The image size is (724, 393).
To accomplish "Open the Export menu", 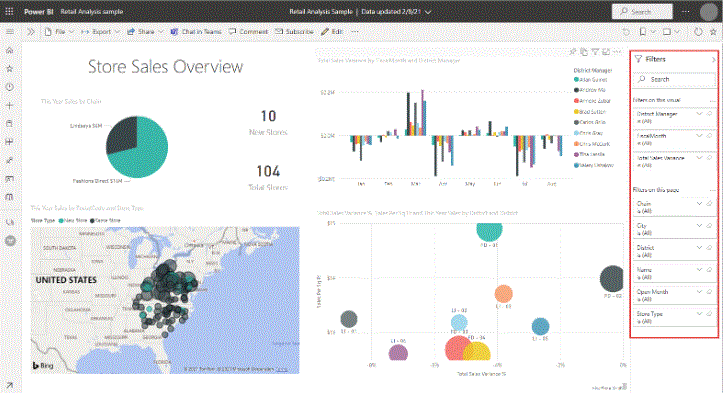I will [x=100, y=32].
